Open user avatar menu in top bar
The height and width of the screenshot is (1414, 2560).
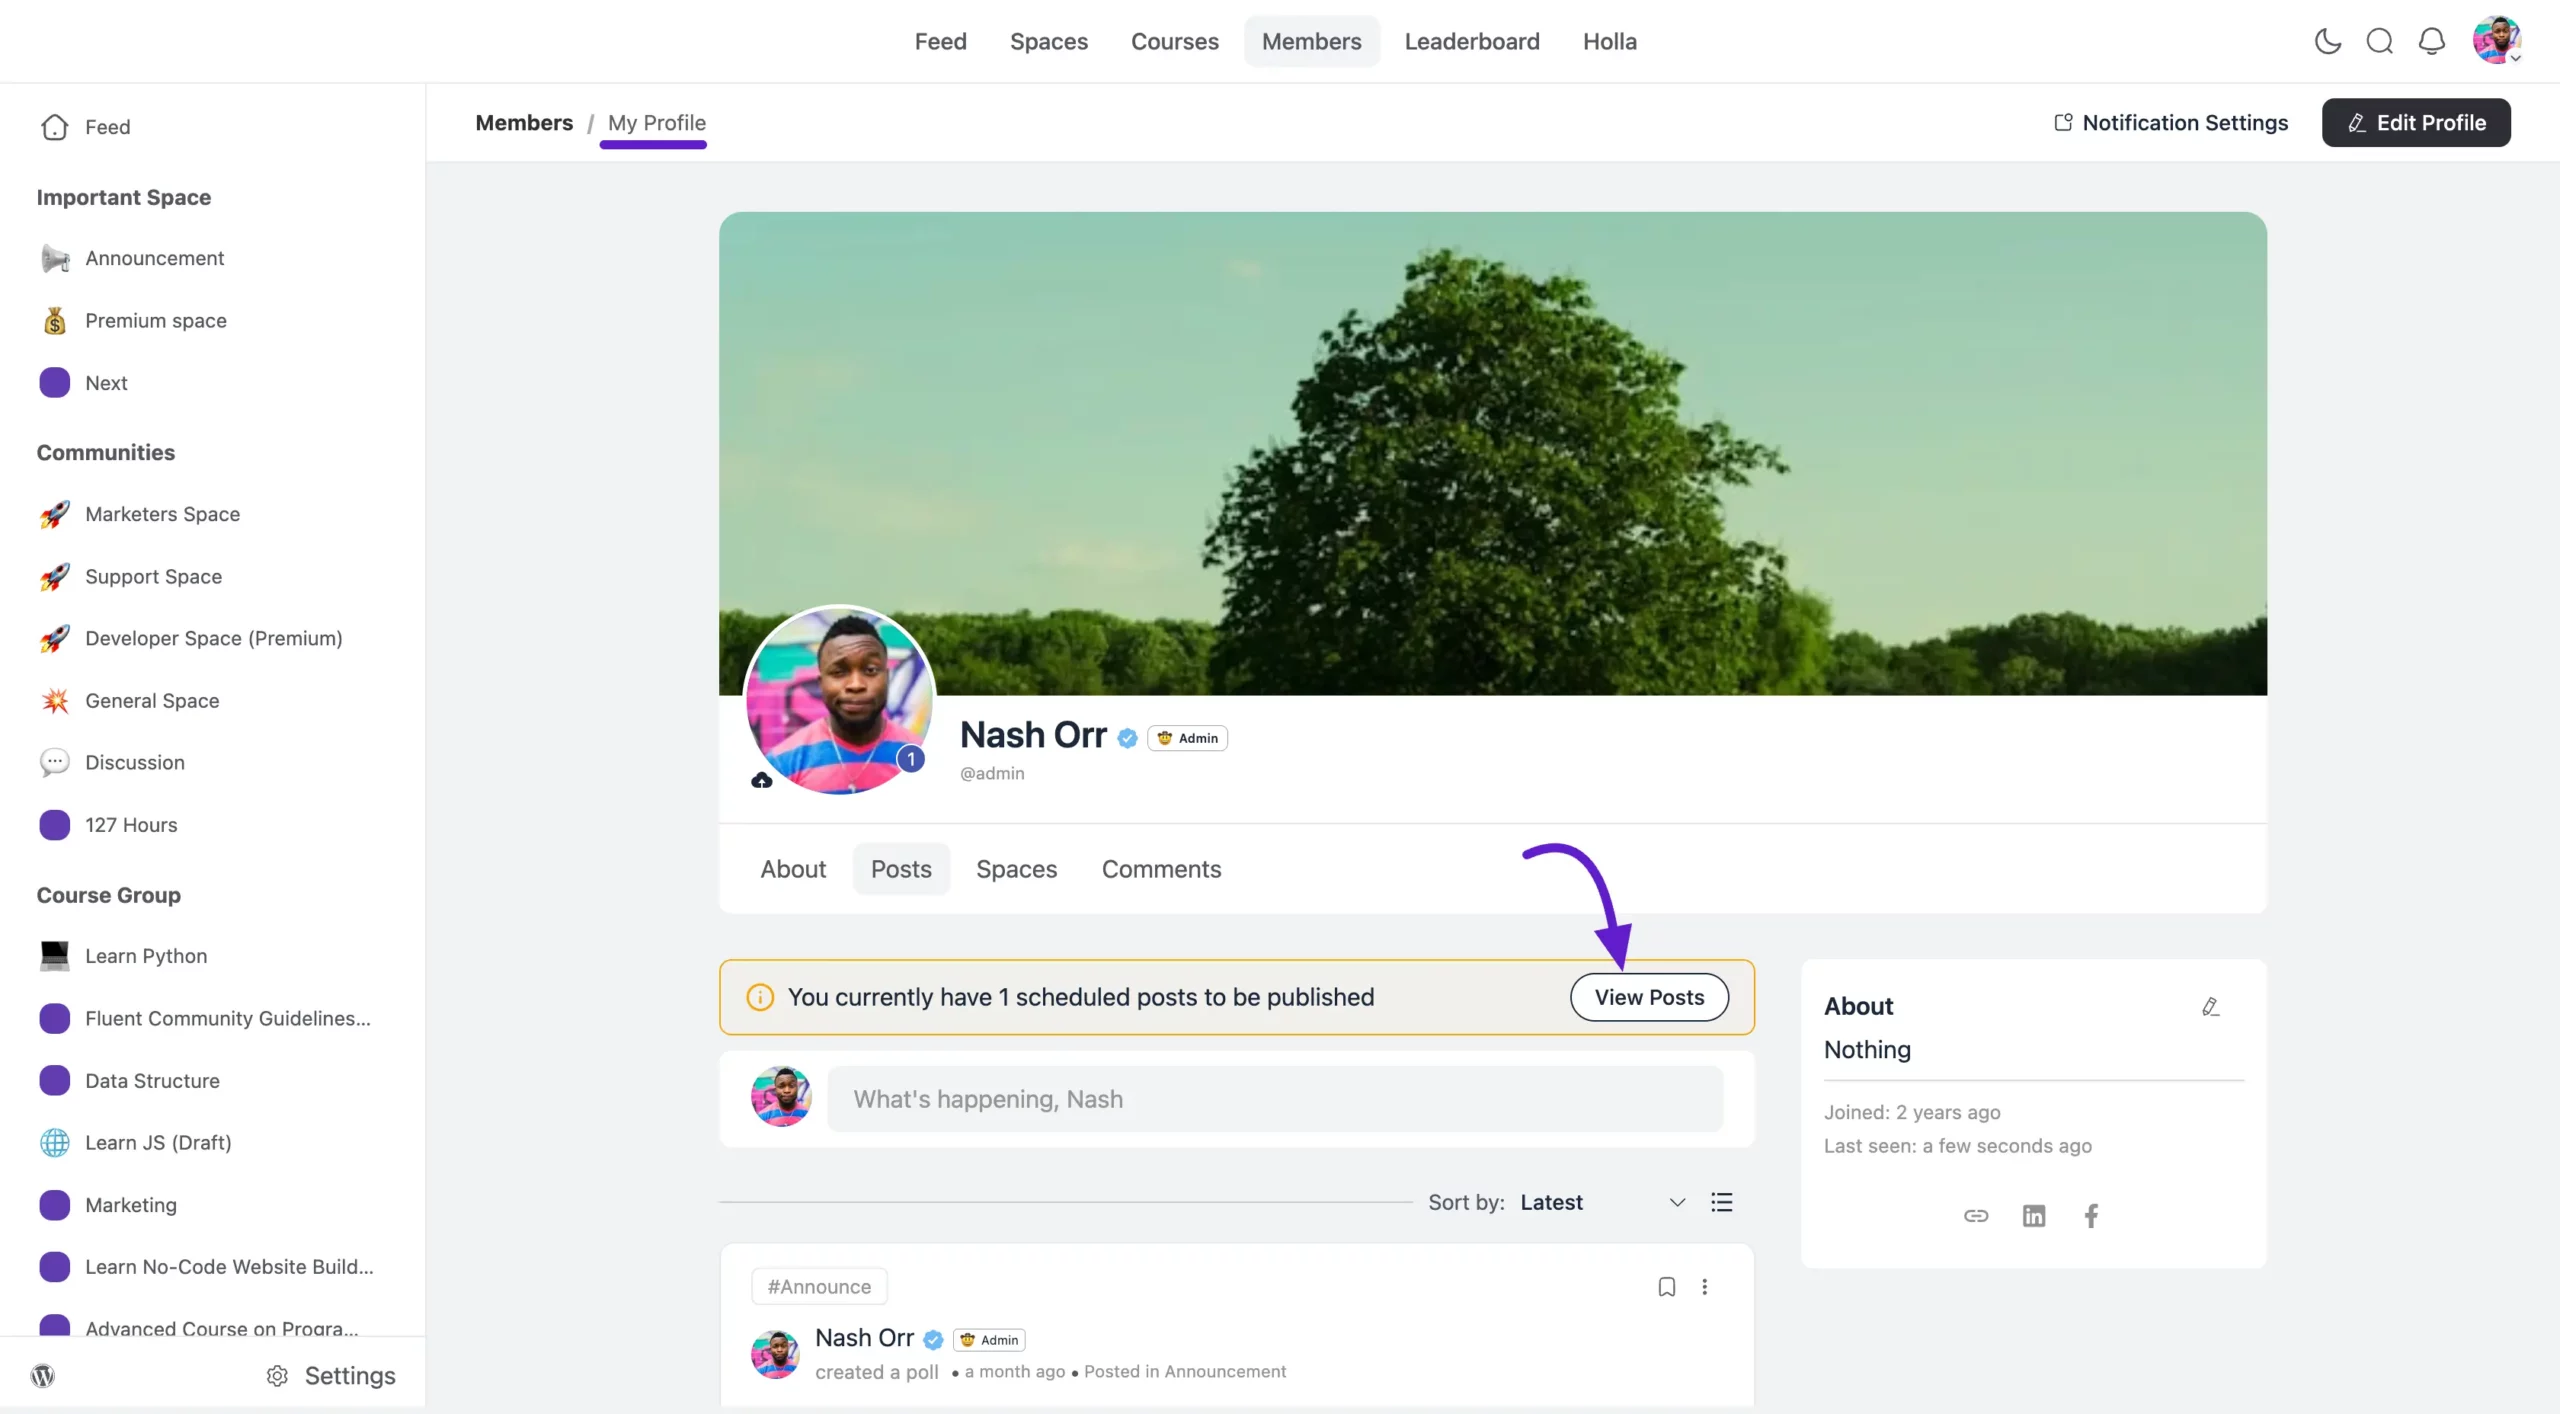[2496, 41]
